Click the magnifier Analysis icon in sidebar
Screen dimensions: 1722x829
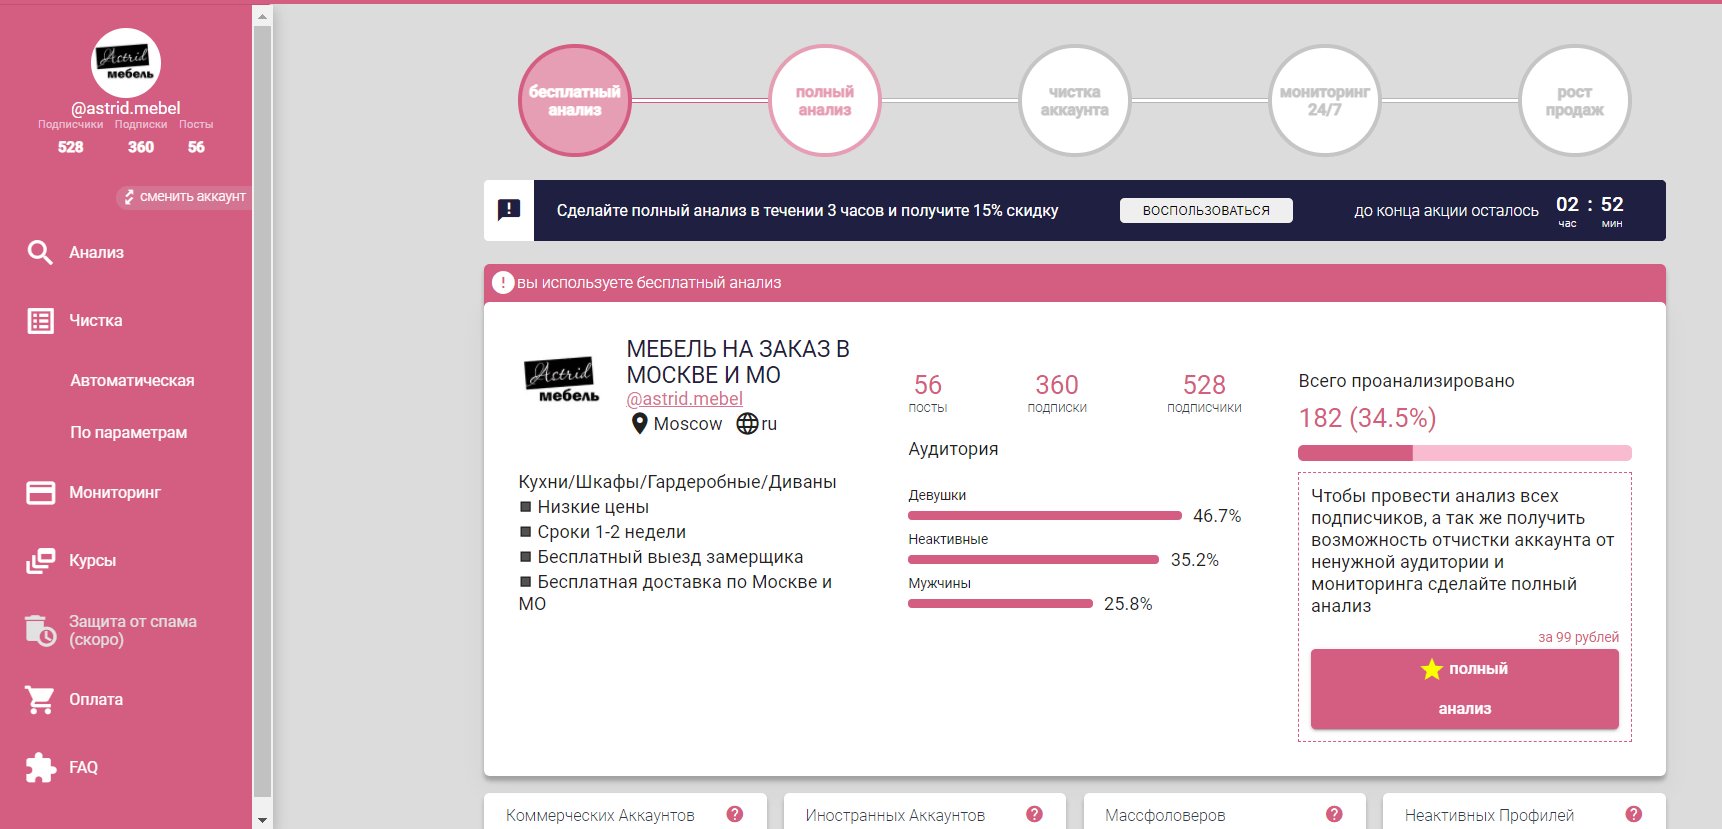point(40,252)
